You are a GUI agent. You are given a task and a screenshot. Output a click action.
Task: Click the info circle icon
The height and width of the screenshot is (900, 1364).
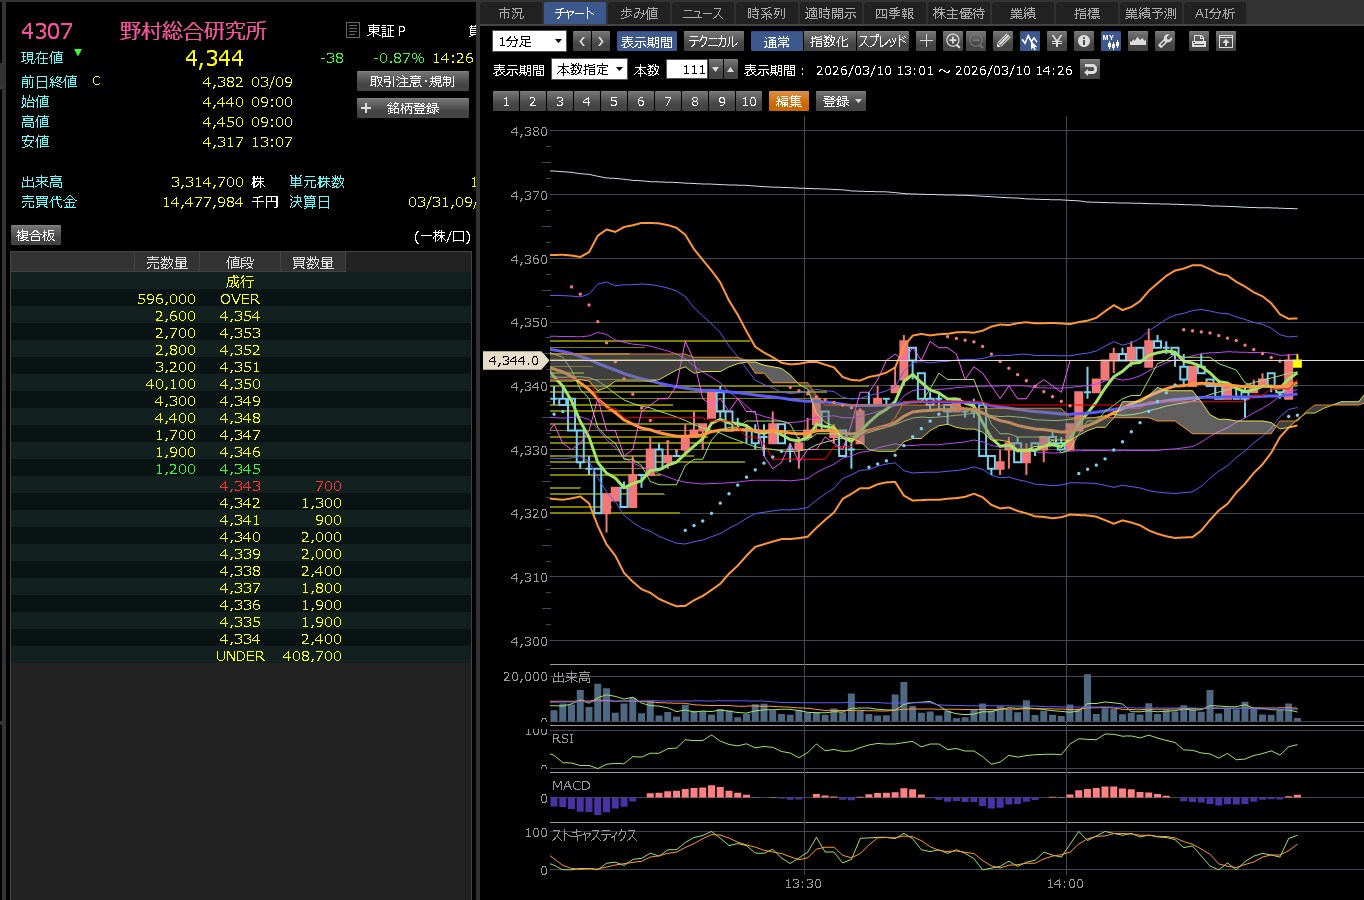click(x=1084, y=41)
